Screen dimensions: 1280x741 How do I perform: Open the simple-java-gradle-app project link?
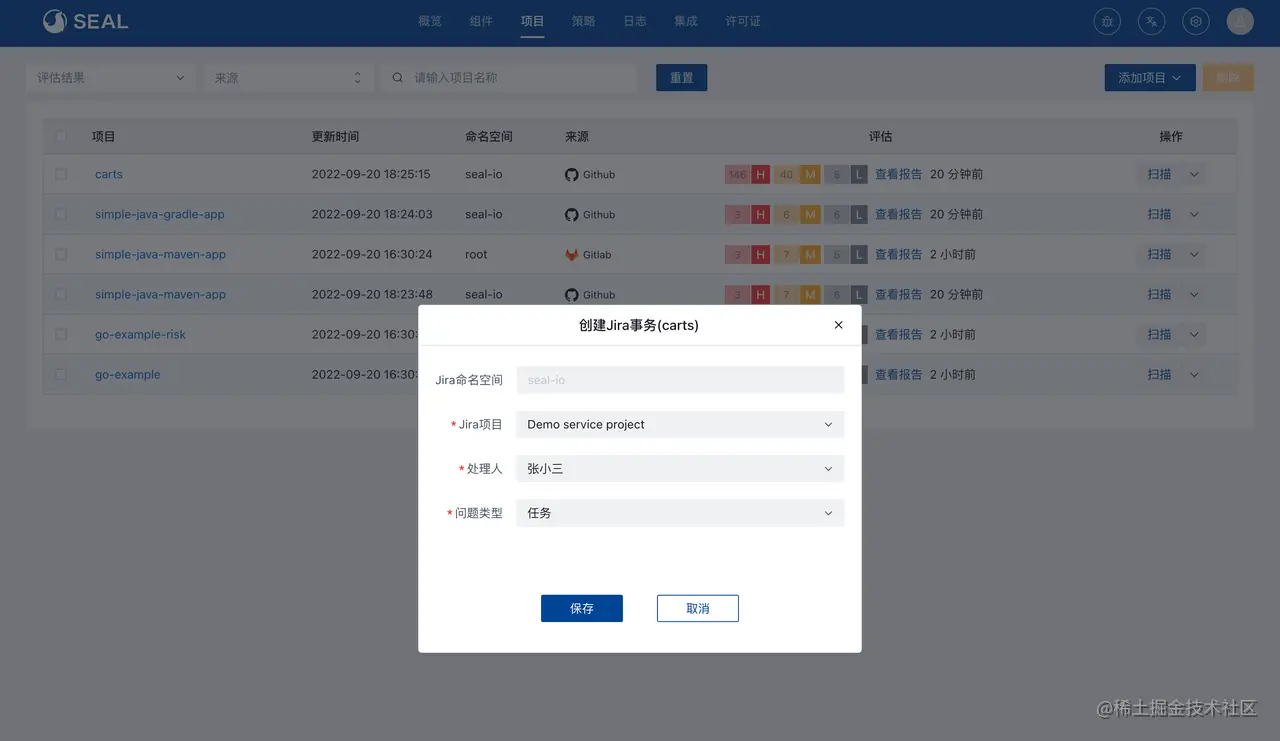(160, 214)
